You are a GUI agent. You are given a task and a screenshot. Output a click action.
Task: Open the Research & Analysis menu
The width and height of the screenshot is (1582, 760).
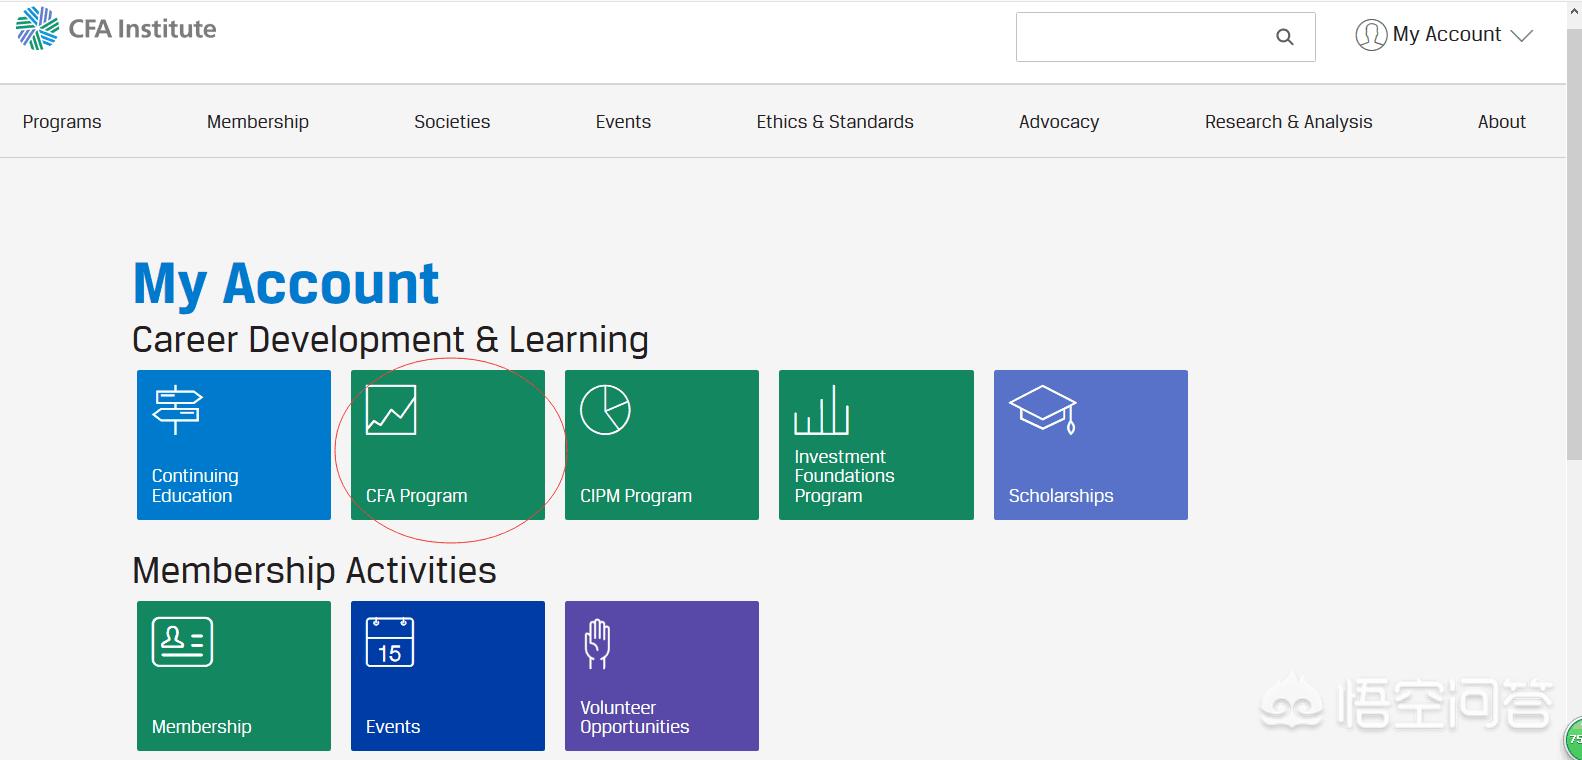click(x=1288, y=122)
